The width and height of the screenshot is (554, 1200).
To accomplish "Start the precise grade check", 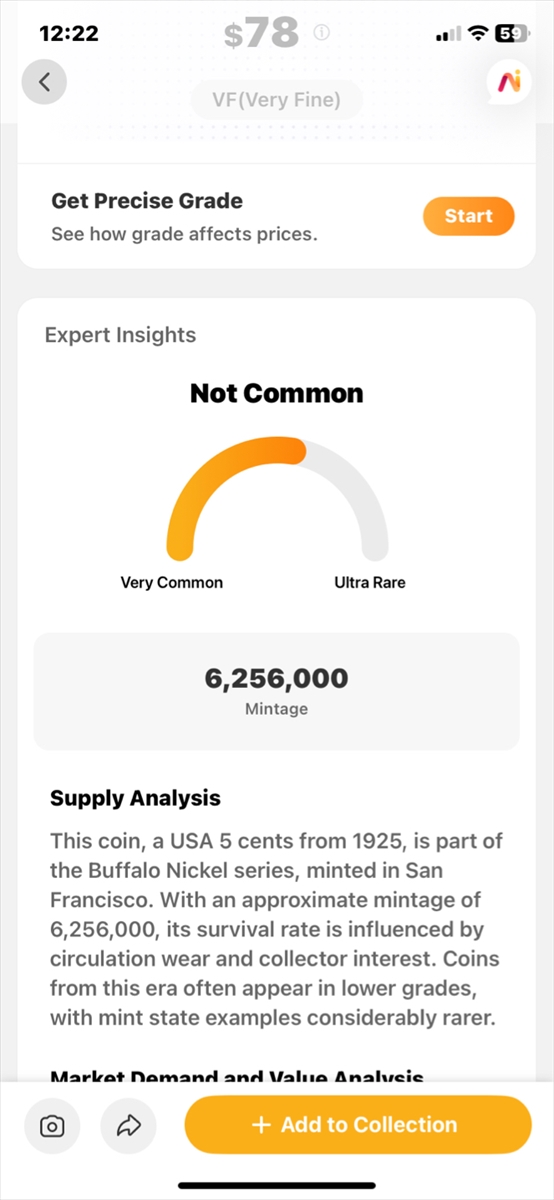I will point(468,216).
